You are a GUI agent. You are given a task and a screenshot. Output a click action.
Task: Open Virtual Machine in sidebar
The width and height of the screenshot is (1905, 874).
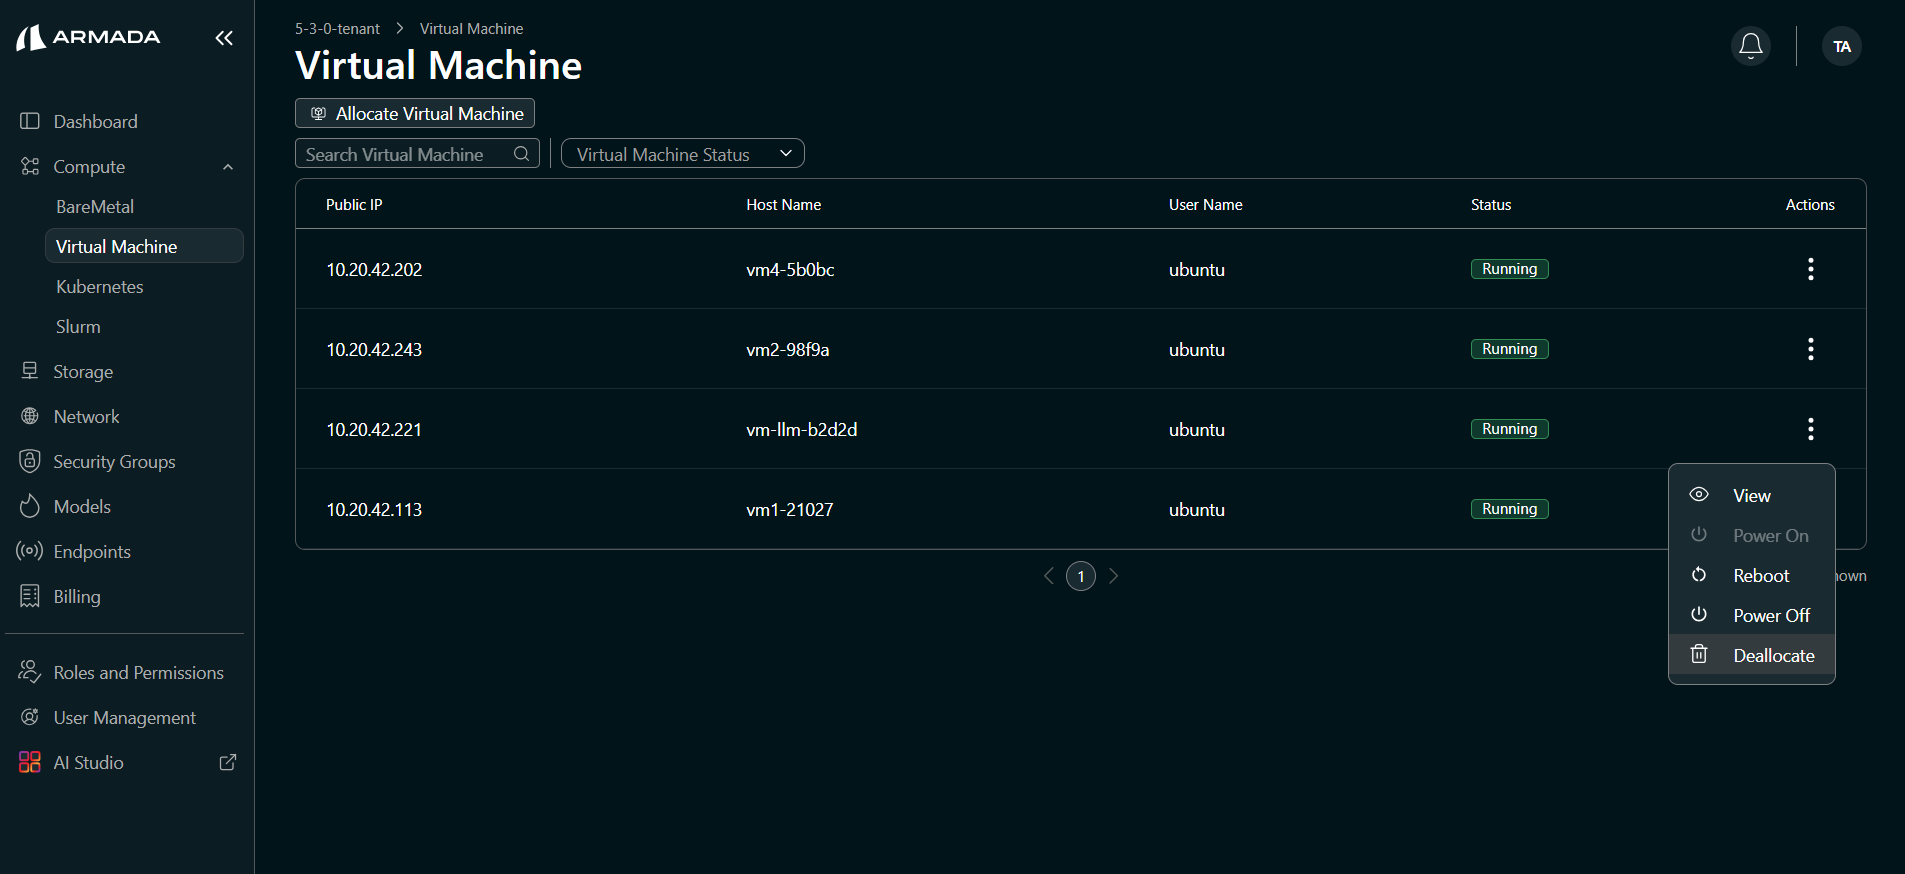144,246
